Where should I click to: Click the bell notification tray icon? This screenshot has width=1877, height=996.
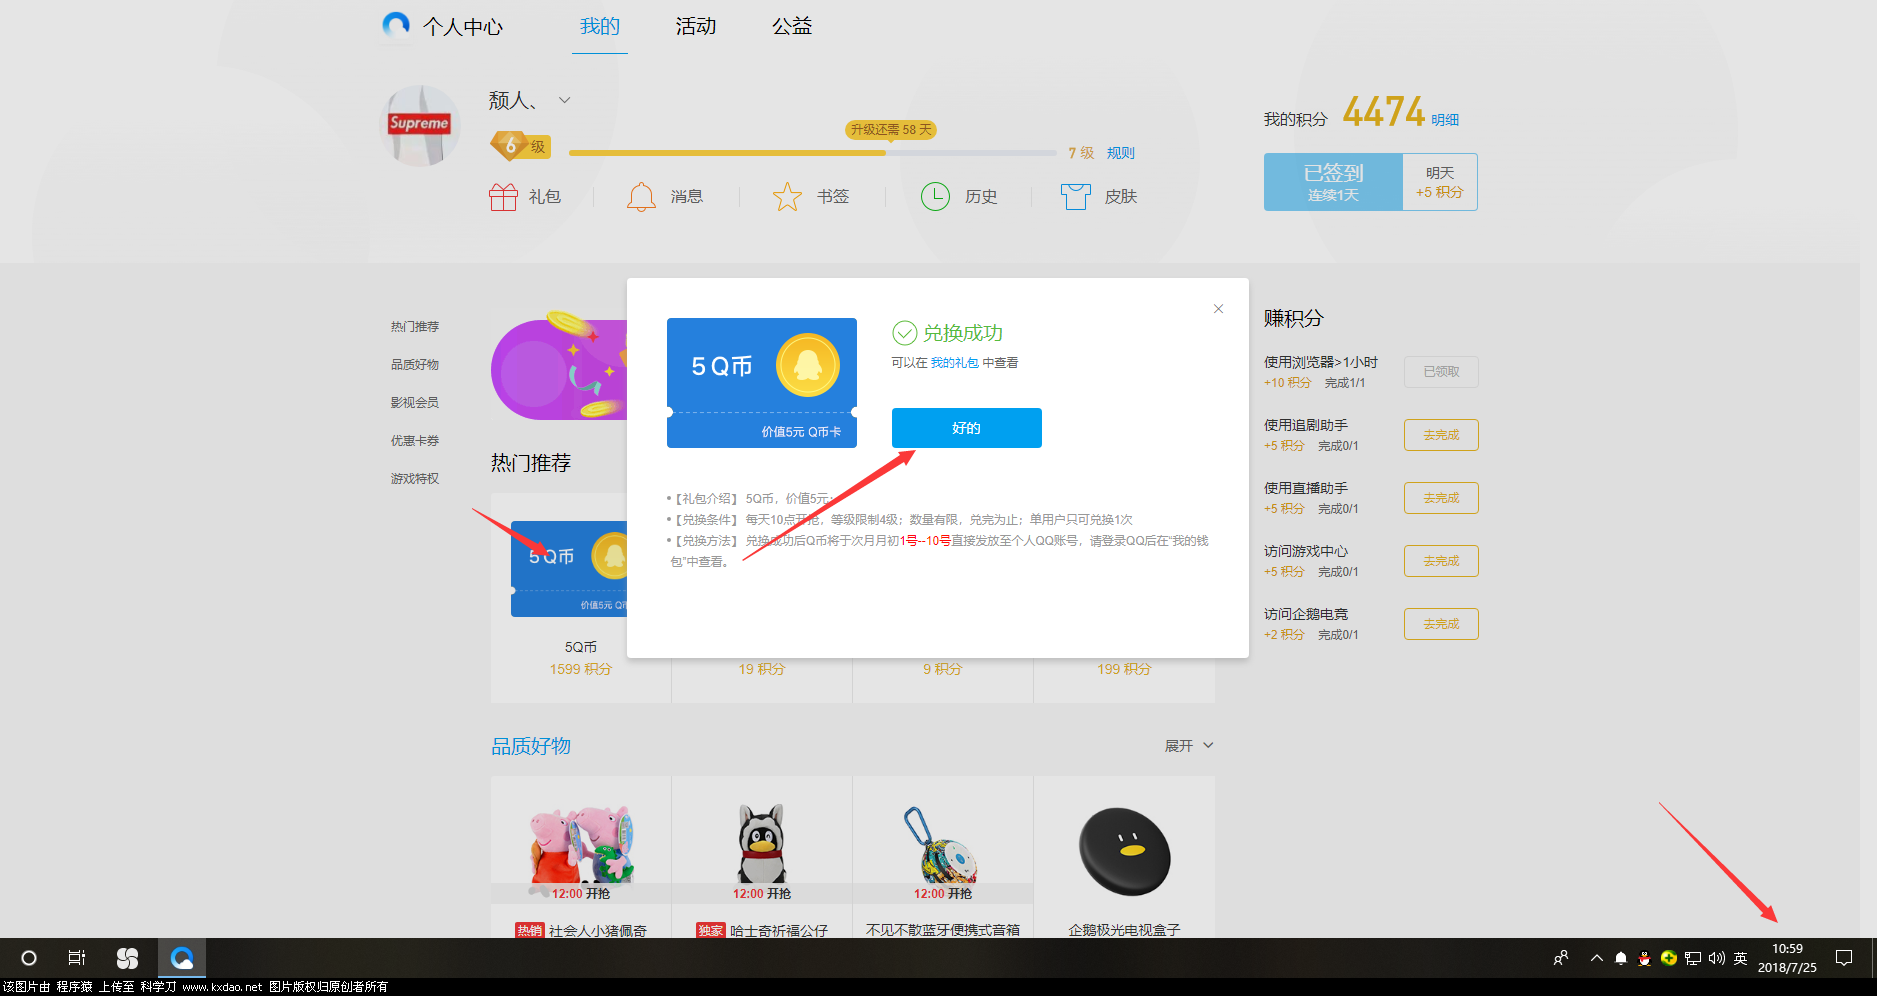coord(1621,958)
